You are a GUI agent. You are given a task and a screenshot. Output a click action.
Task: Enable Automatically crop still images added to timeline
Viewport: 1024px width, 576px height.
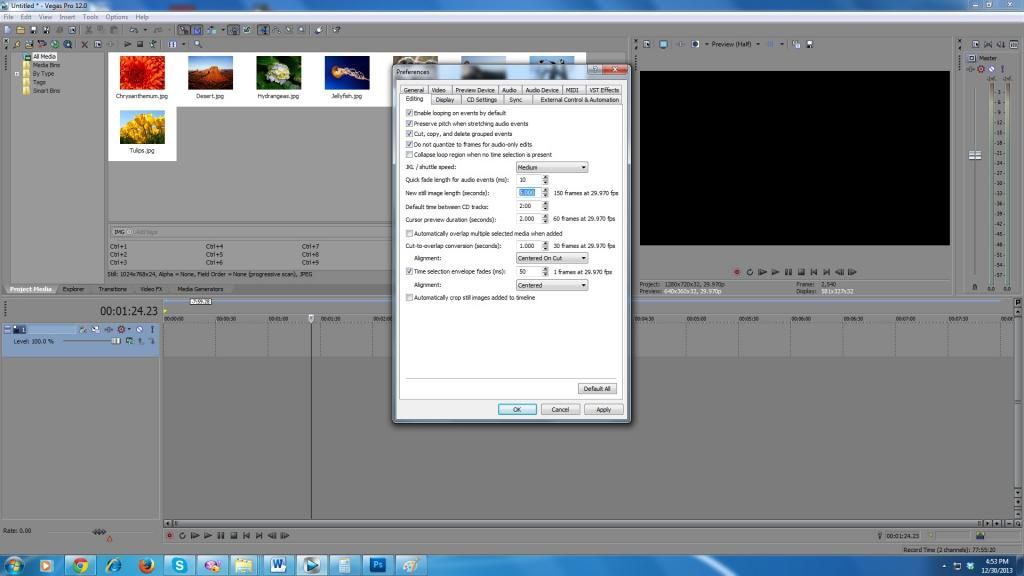(409, 298)
